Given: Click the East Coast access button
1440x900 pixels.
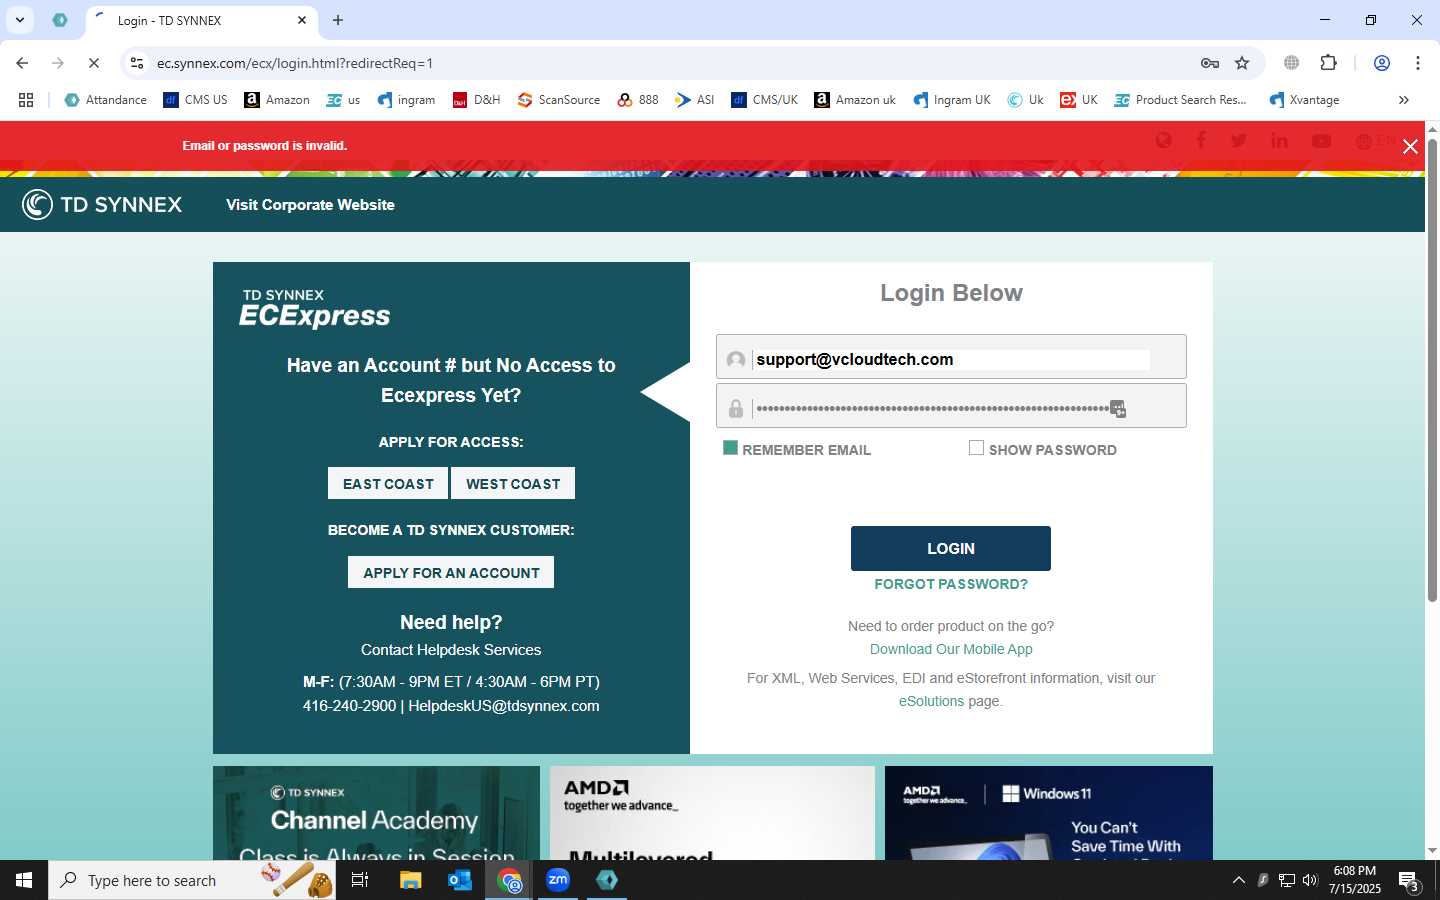Looking at the screenshot, I should tap(388, 484).
